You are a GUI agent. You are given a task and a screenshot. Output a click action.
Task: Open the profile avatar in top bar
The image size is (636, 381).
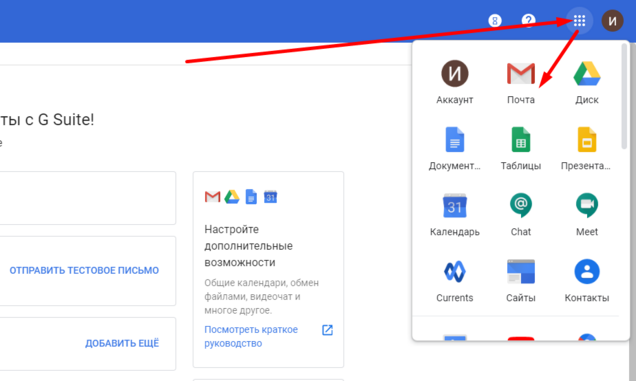(612, 20)
